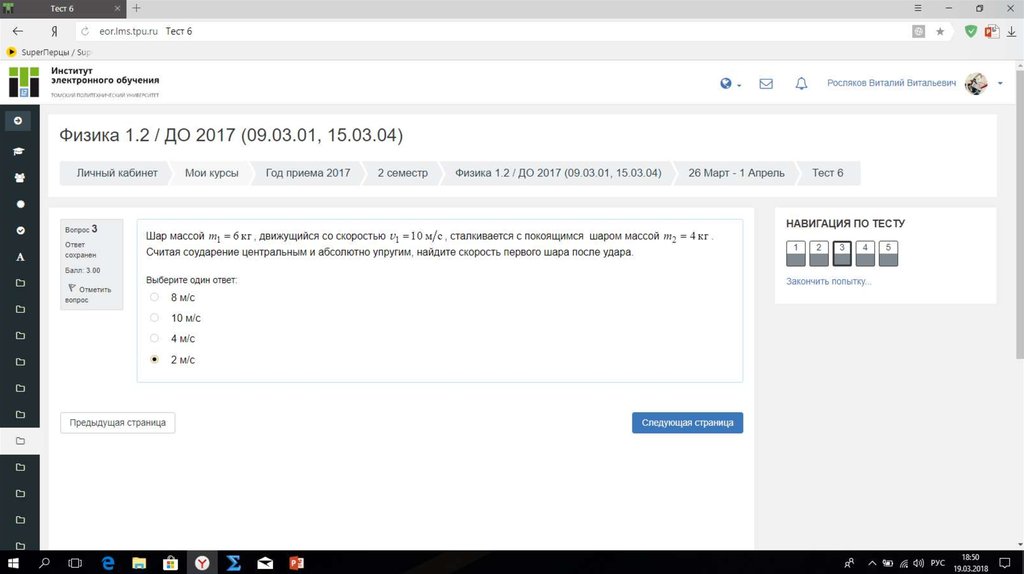The width and height of the screenshot is (1024, 574).
Task: Jump to question 4 in test navigation
Action: click(865, 253)
